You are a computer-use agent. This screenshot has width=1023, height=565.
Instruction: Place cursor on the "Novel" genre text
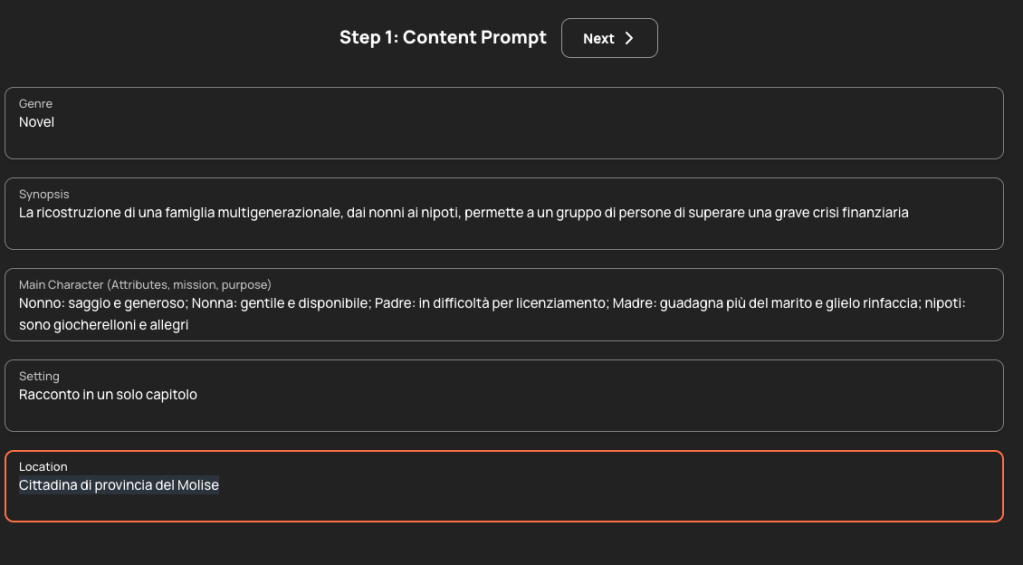36,122
